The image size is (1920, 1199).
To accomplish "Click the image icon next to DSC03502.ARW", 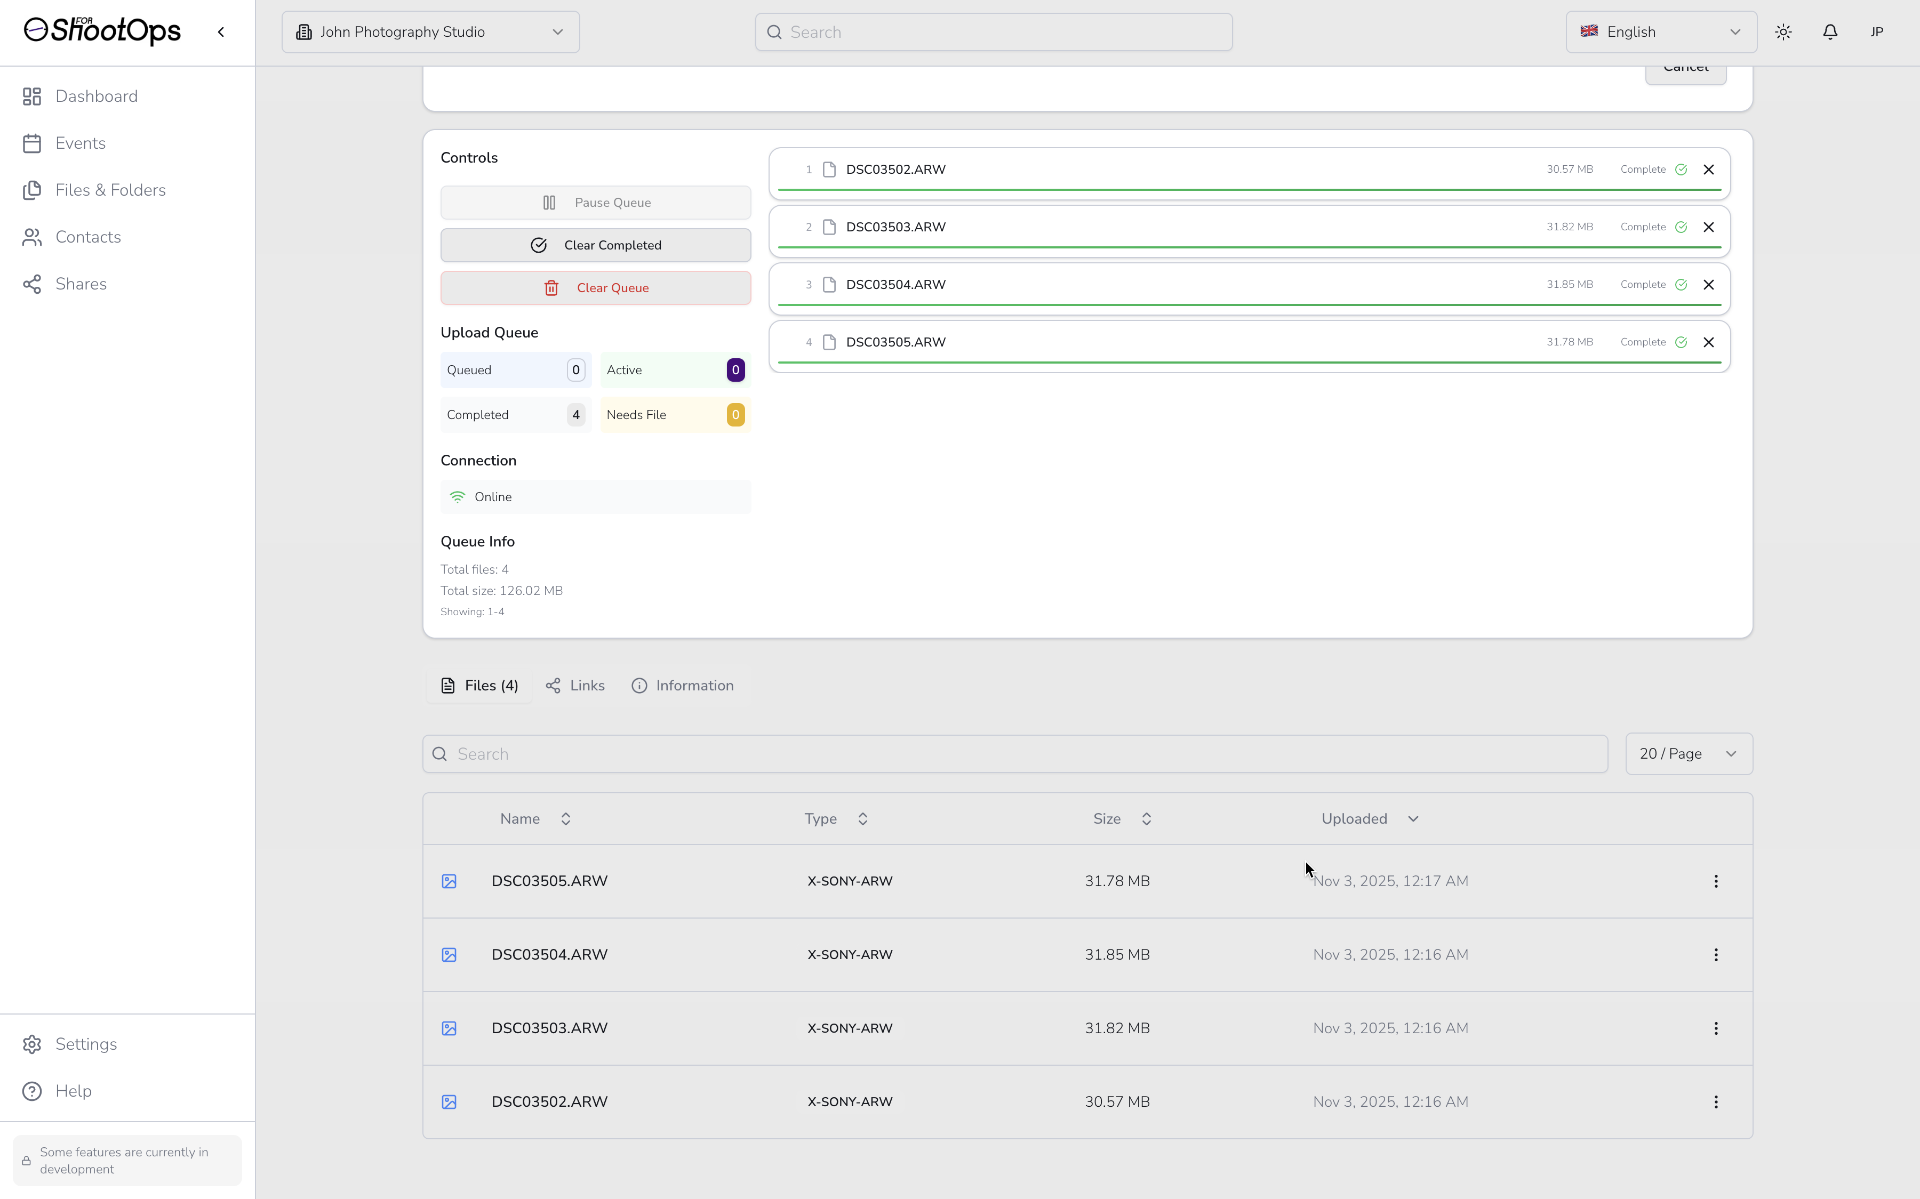I will tap(449, 1102).
